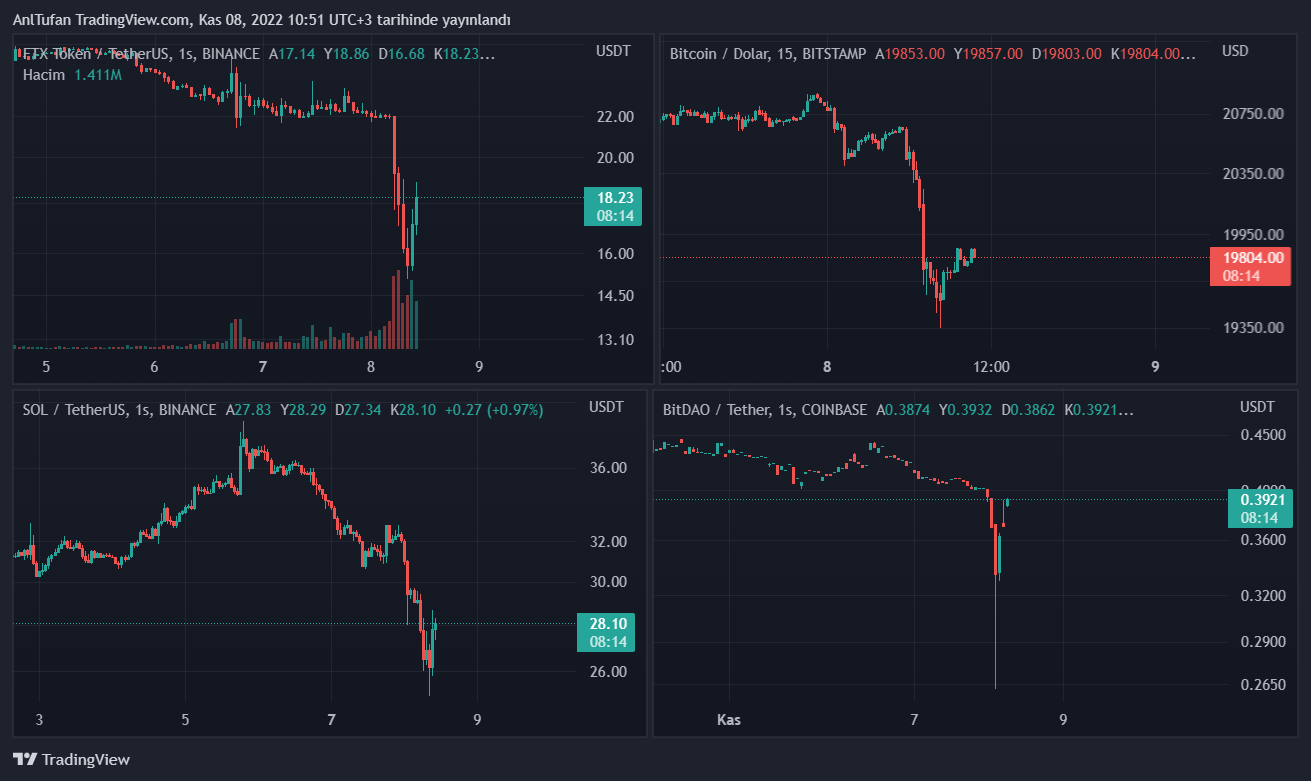Open the USDT currency selector on BitDAO chart

1257,407
